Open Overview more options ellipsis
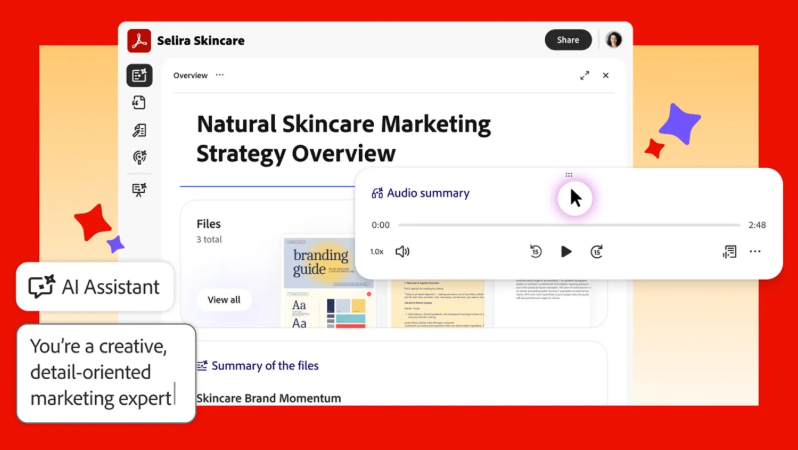 coord(219,75)
